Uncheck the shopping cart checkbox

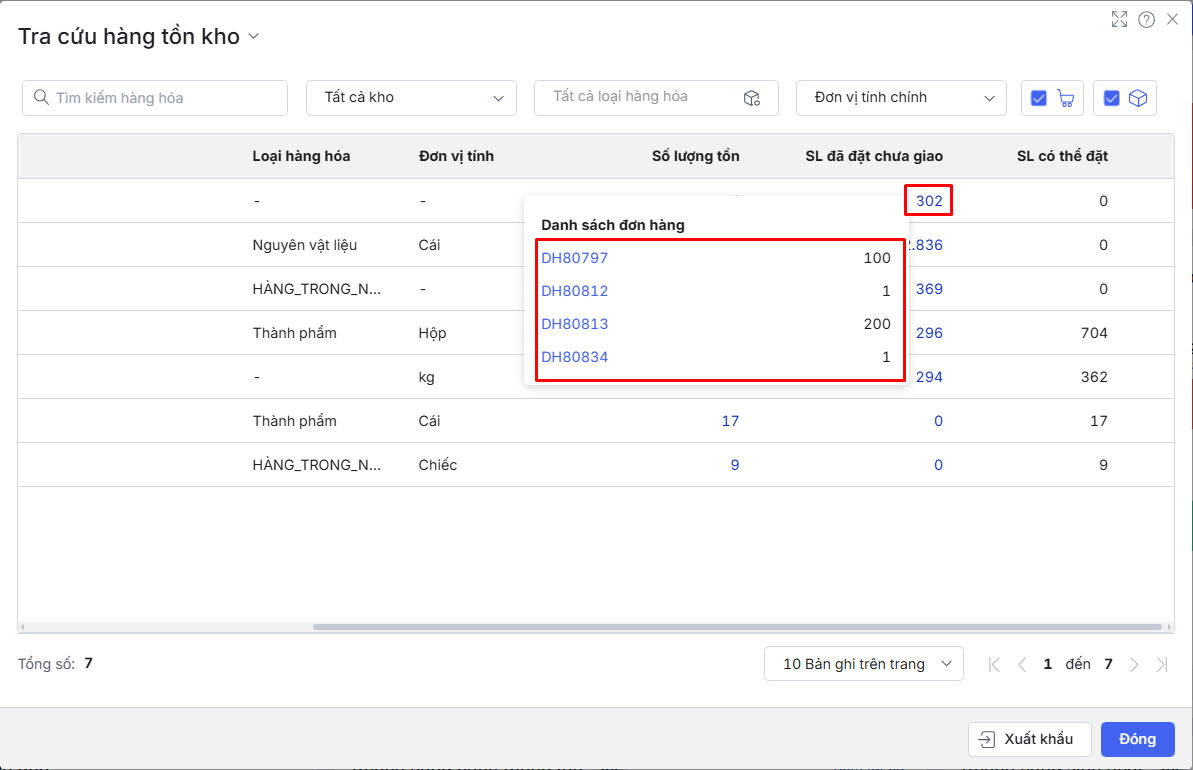[1039, 98]
